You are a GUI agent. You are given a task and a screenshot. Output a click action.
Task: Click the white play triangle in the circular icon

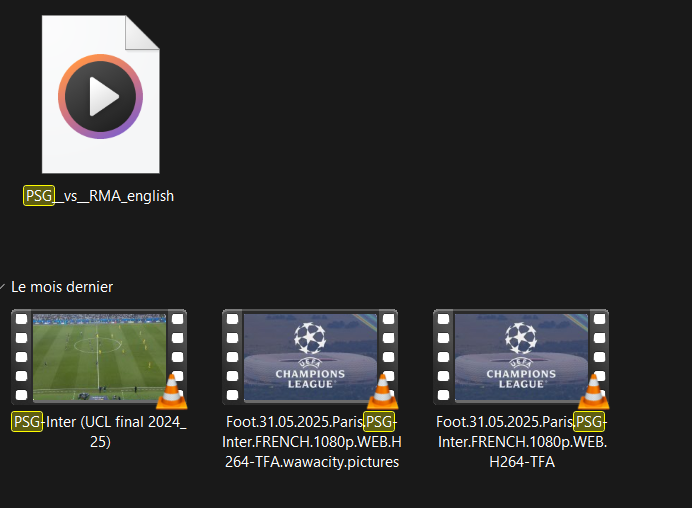pyautogui.click(x=102, y=97)
